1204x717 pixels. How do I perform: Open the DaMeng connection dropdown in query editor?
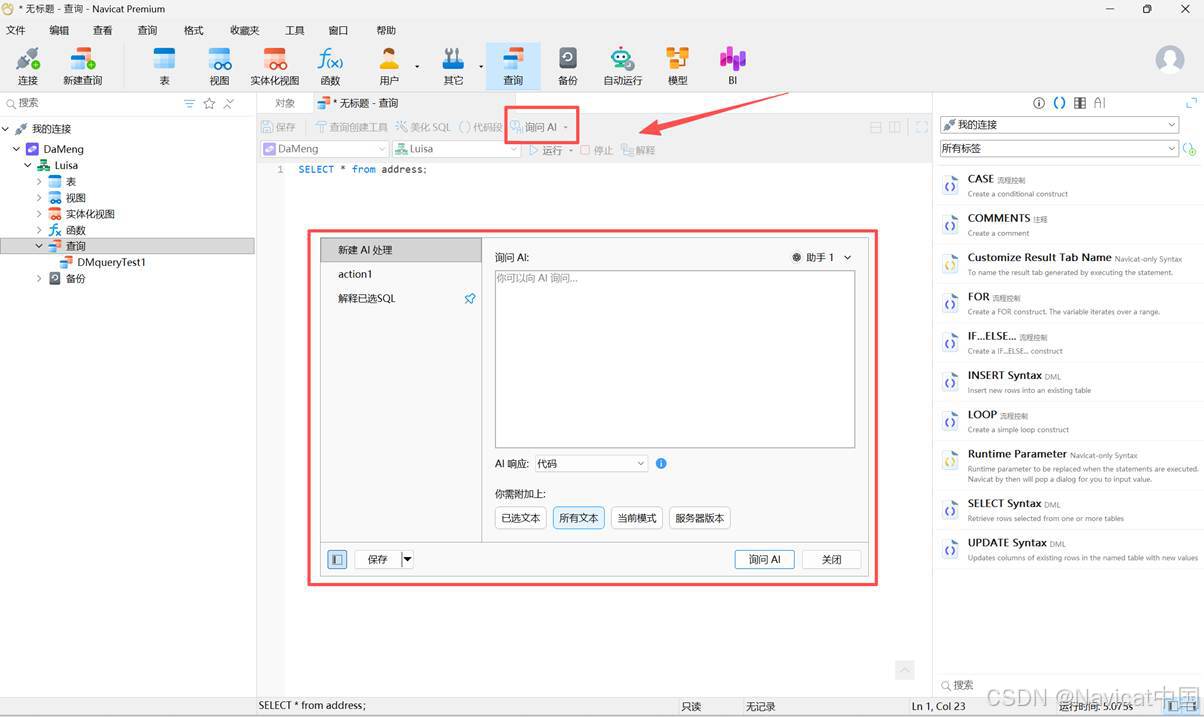tap(324, 149)
